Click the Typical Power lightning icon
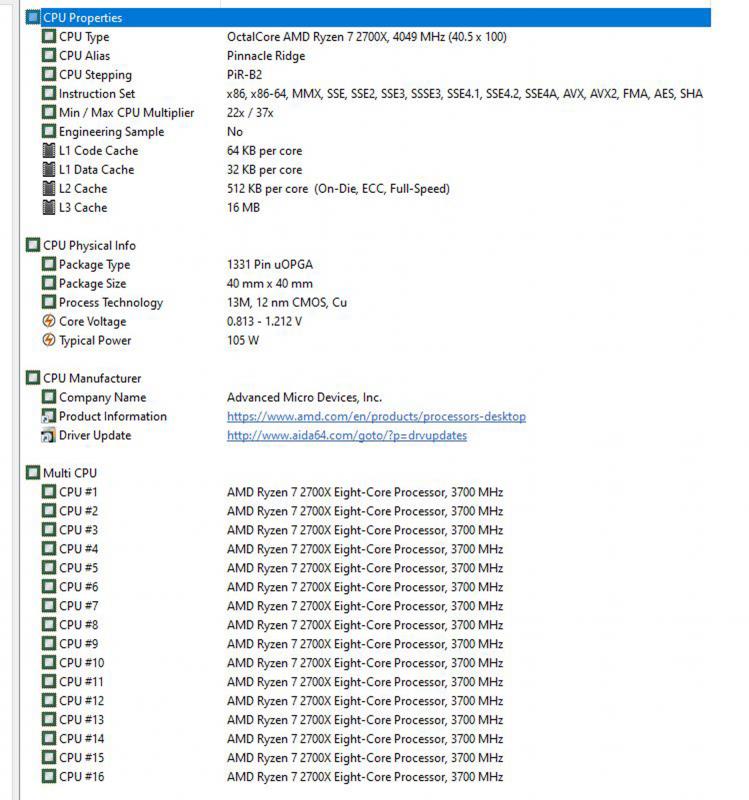Screen dimensions: 749x800 [48, 340]
